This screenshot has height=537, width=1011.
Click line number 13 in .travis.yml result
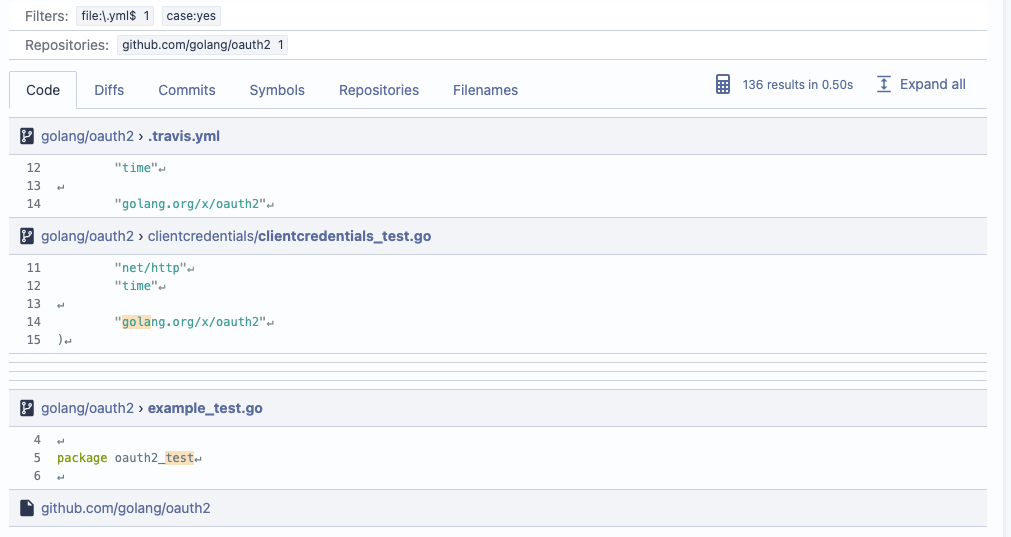coord(34,186)
